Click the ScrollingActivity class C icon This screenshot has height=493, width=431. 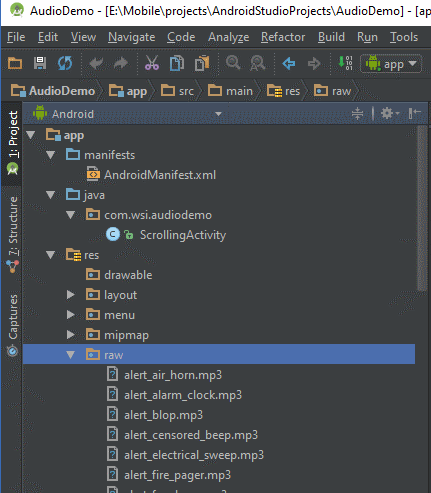pos(113,235)
